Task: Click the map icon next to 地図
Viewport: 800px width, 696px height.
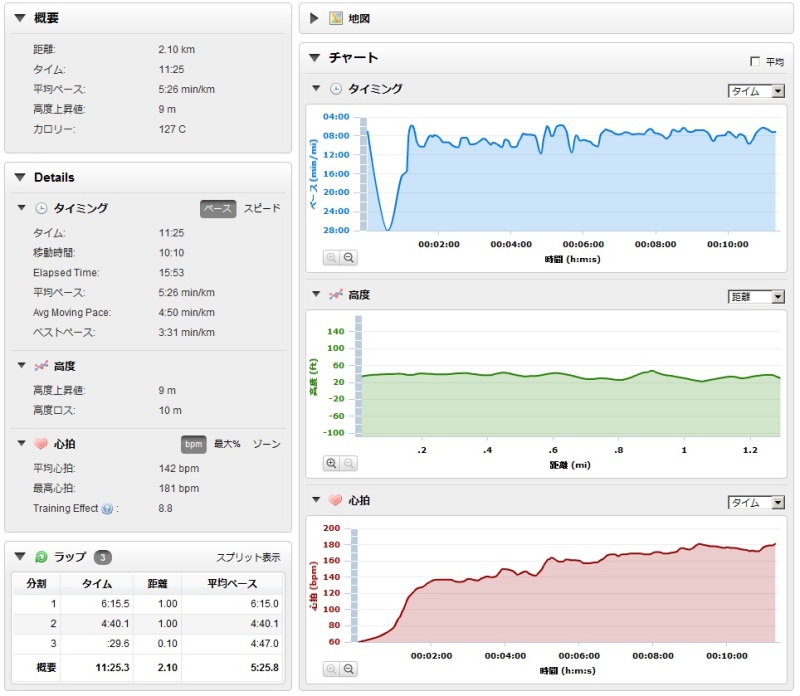Action: 336,18
